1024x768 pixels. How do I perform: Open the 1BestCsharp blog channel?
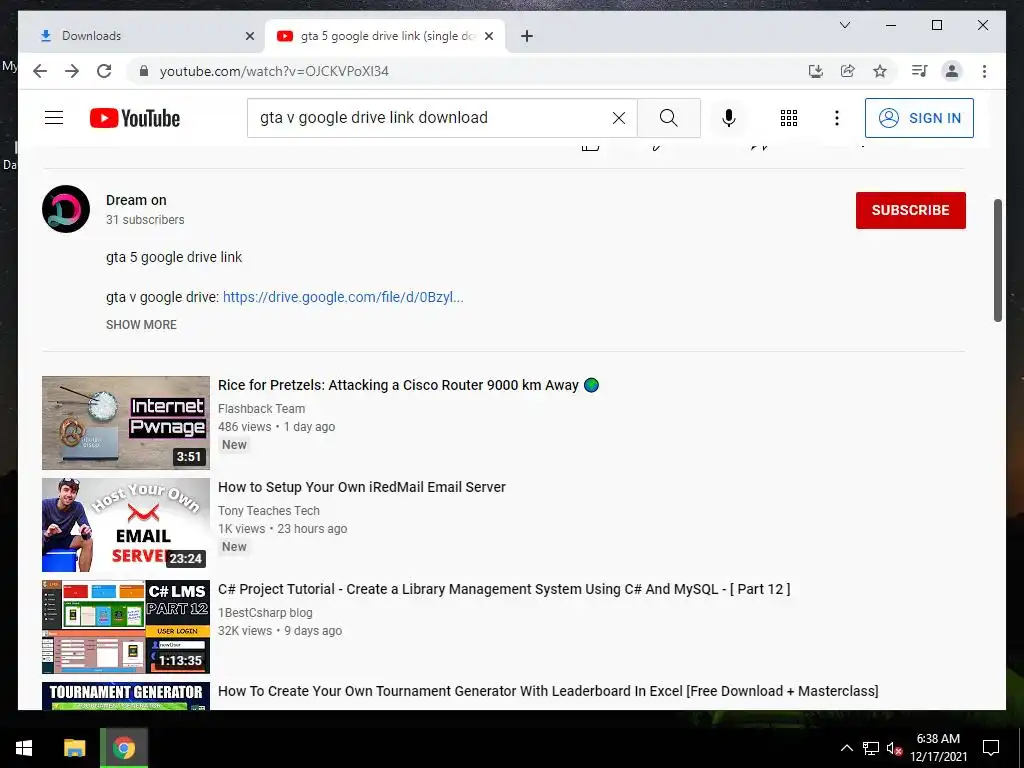pos(265,613)
